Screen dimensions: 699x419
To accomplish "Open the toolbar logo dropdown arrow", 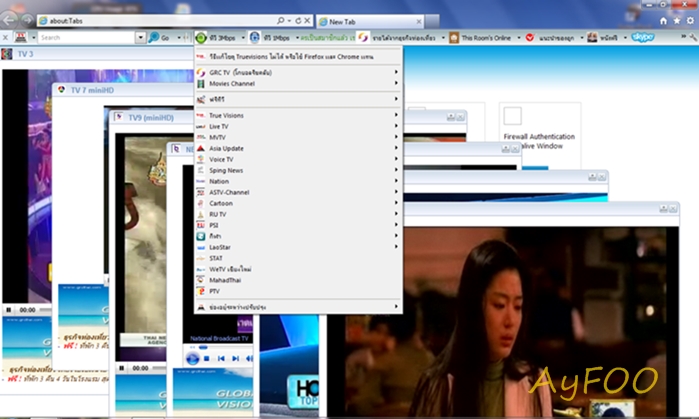I will 33,38.
